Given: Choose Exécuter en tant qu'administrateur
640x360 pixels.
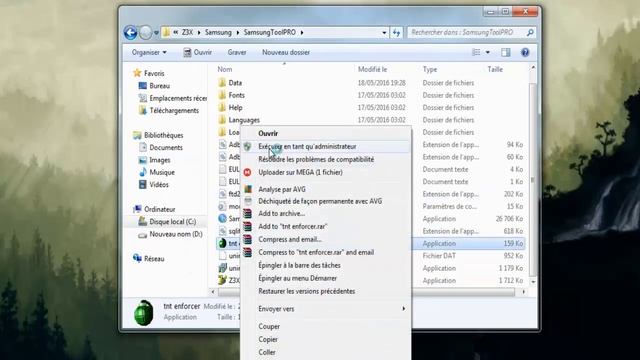Looking at the screenshot, I should [326, 146].
